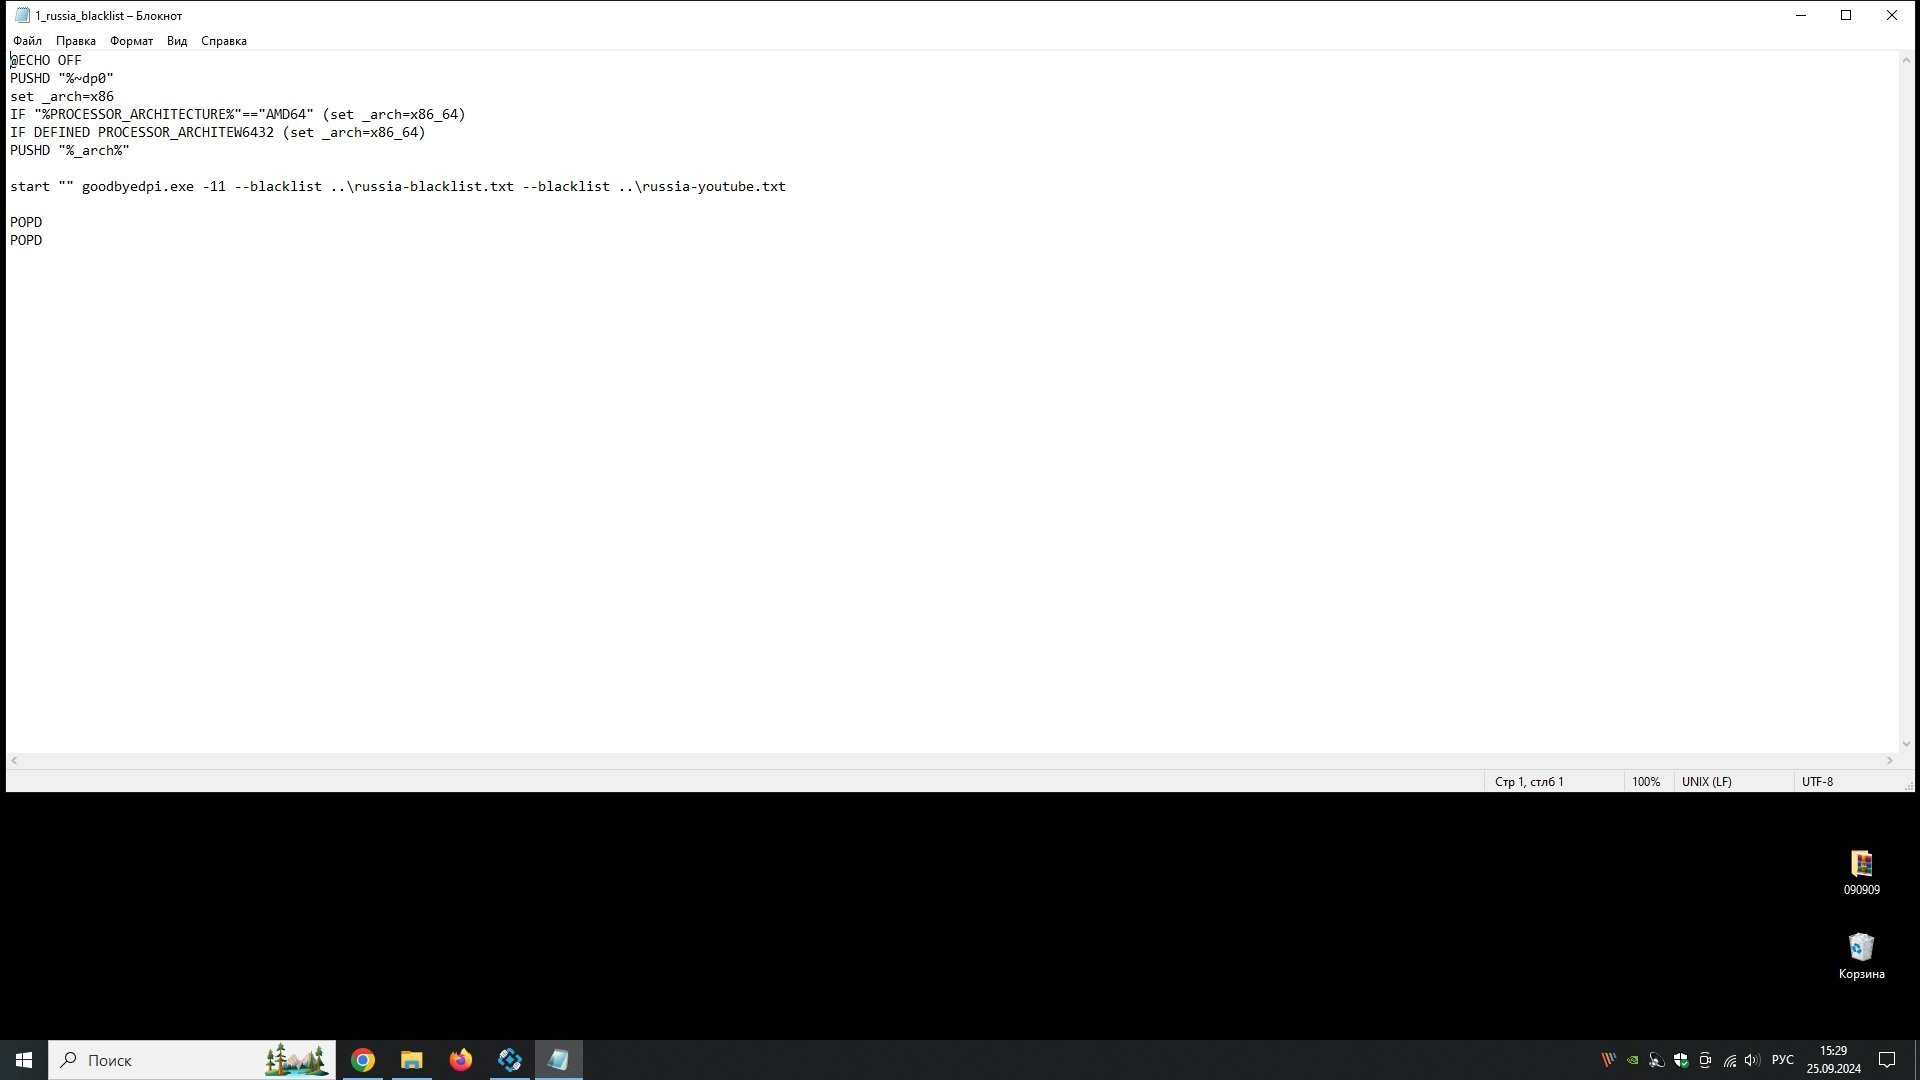Click the PUSHD "%~dp0" line
1920x1080 pixels.
62,78
